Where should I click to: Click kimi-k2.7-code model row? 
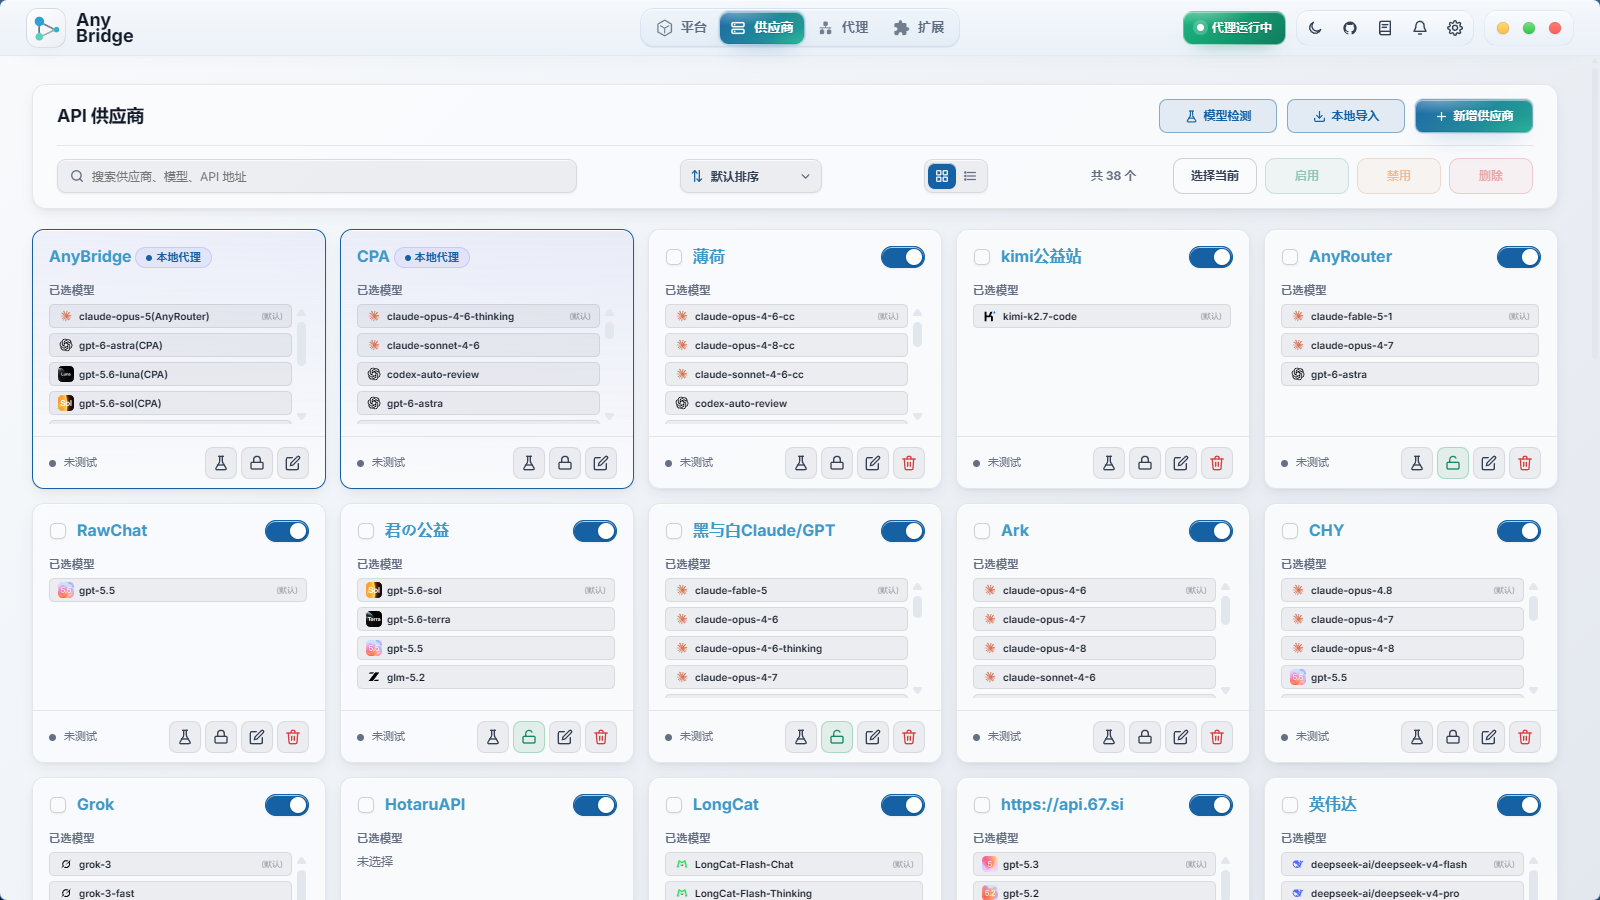[x=1102, y=317]
